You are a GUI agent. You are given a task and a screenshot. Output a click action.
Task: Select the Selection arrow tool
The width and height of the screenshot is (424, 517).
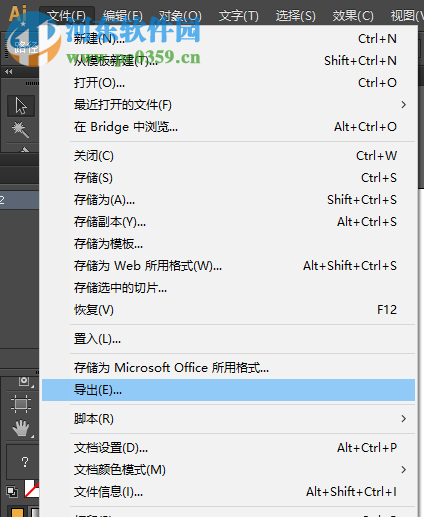[x=21, y=106]
